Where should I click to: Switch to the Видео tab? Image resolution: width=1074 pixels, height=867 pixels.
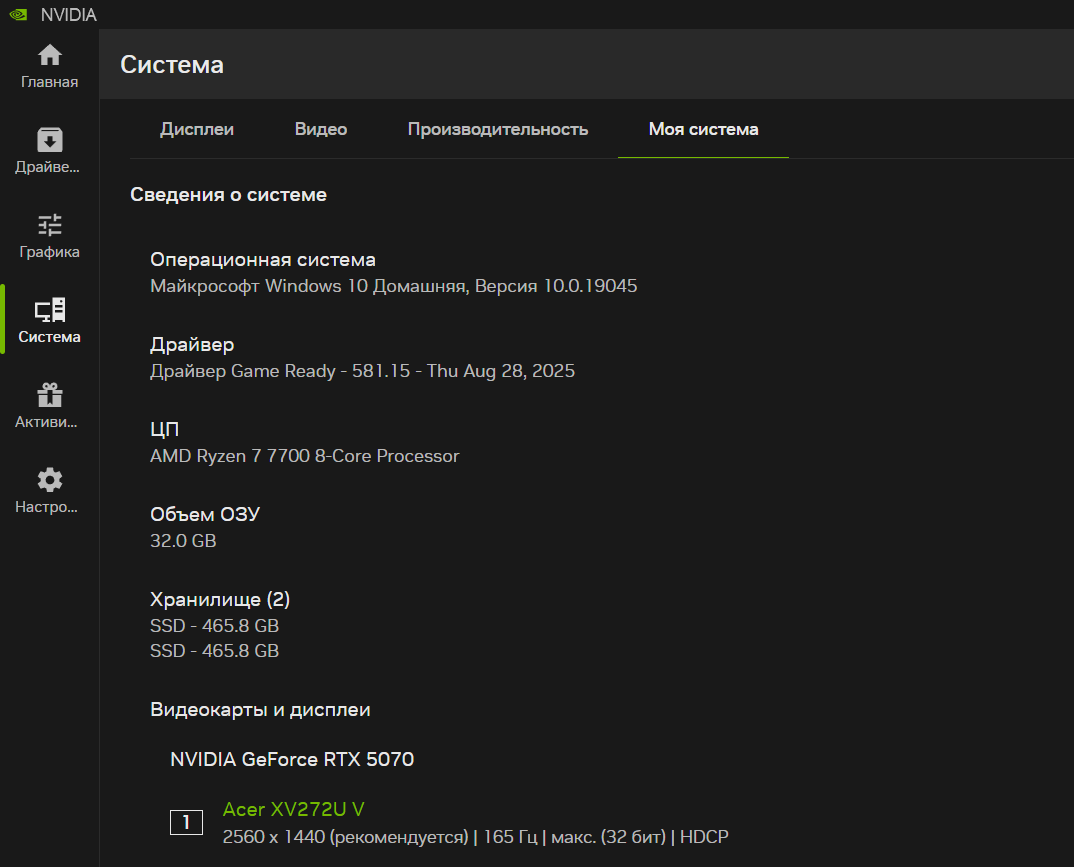tap(321, 129)
